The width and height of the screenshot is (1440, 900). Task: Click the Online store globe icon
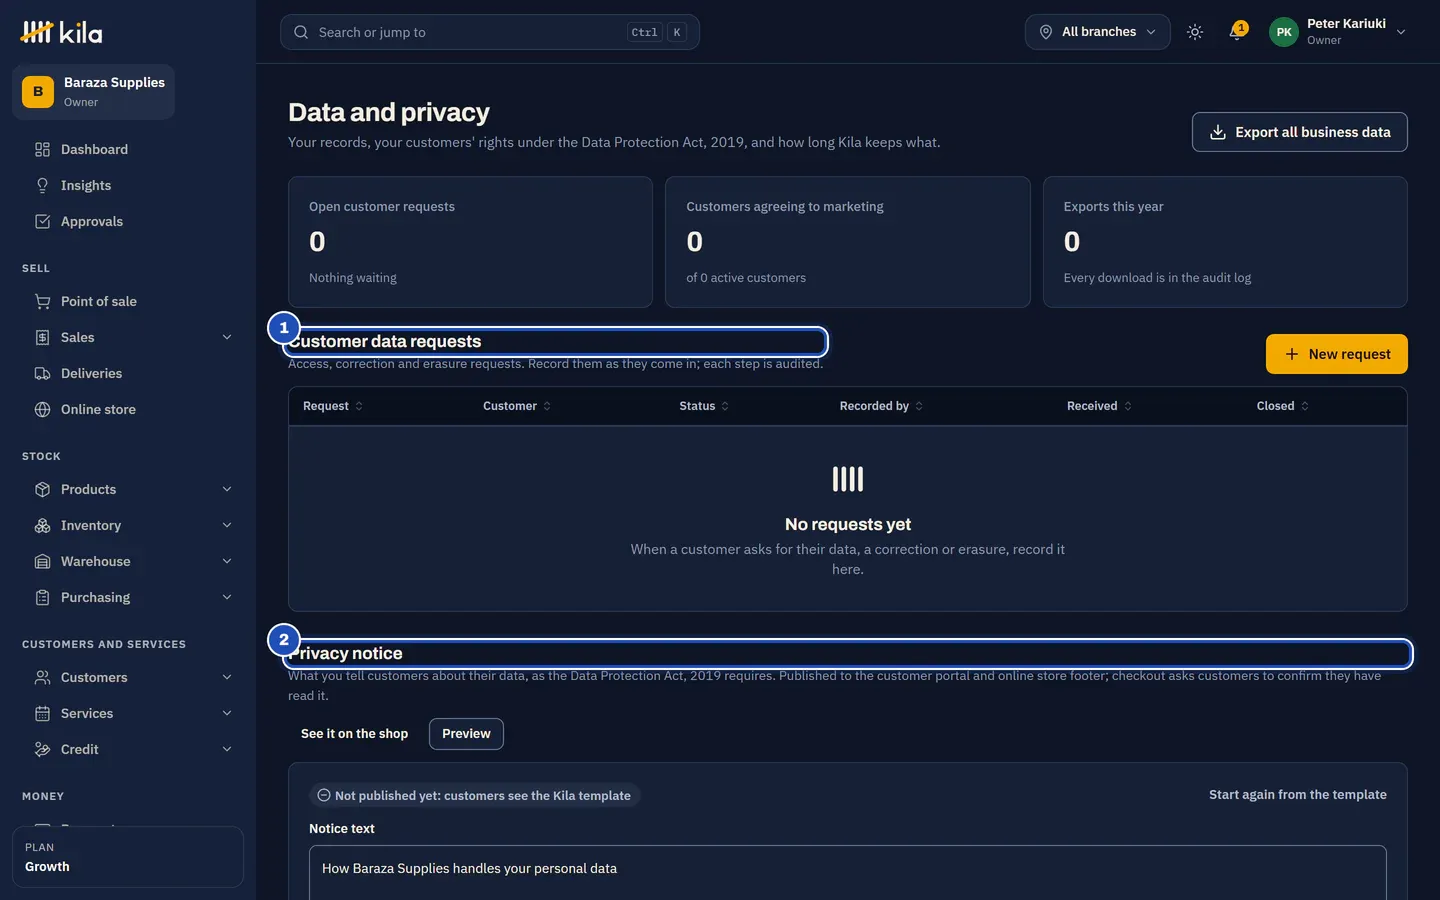coord(42,409)
